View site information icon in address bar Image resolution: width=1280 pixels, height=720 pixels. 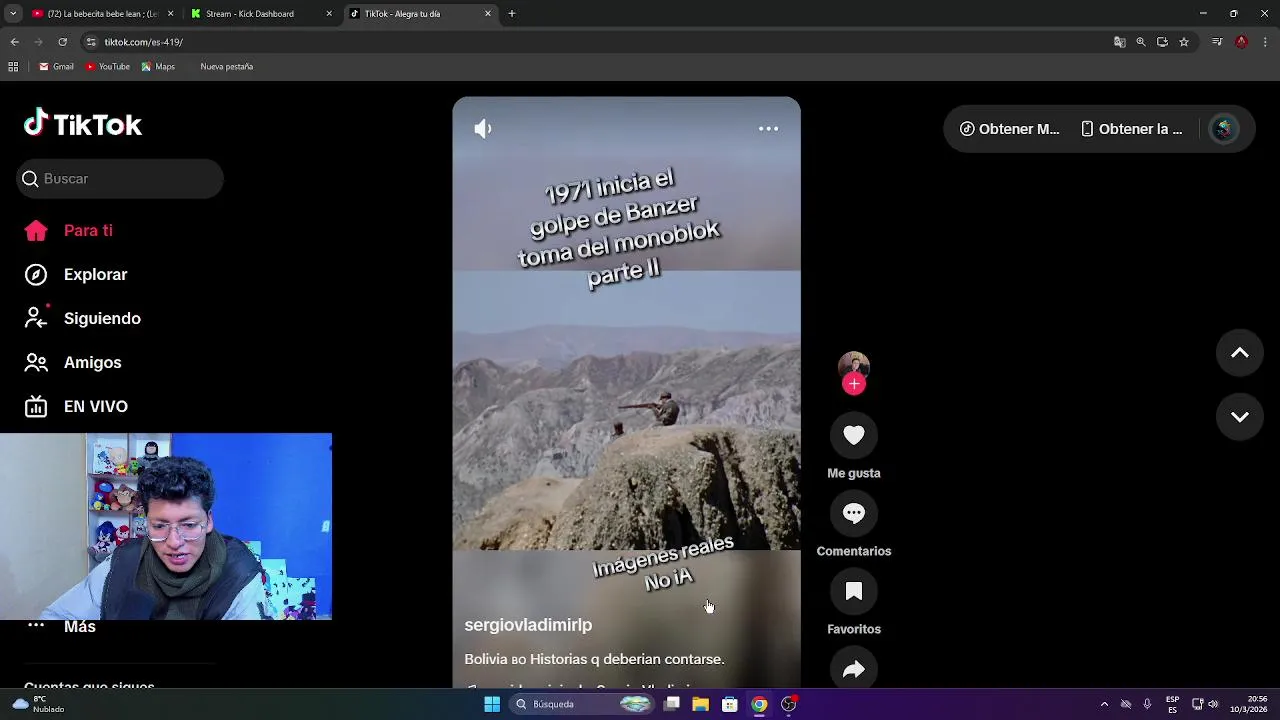[x=91, y=42]
